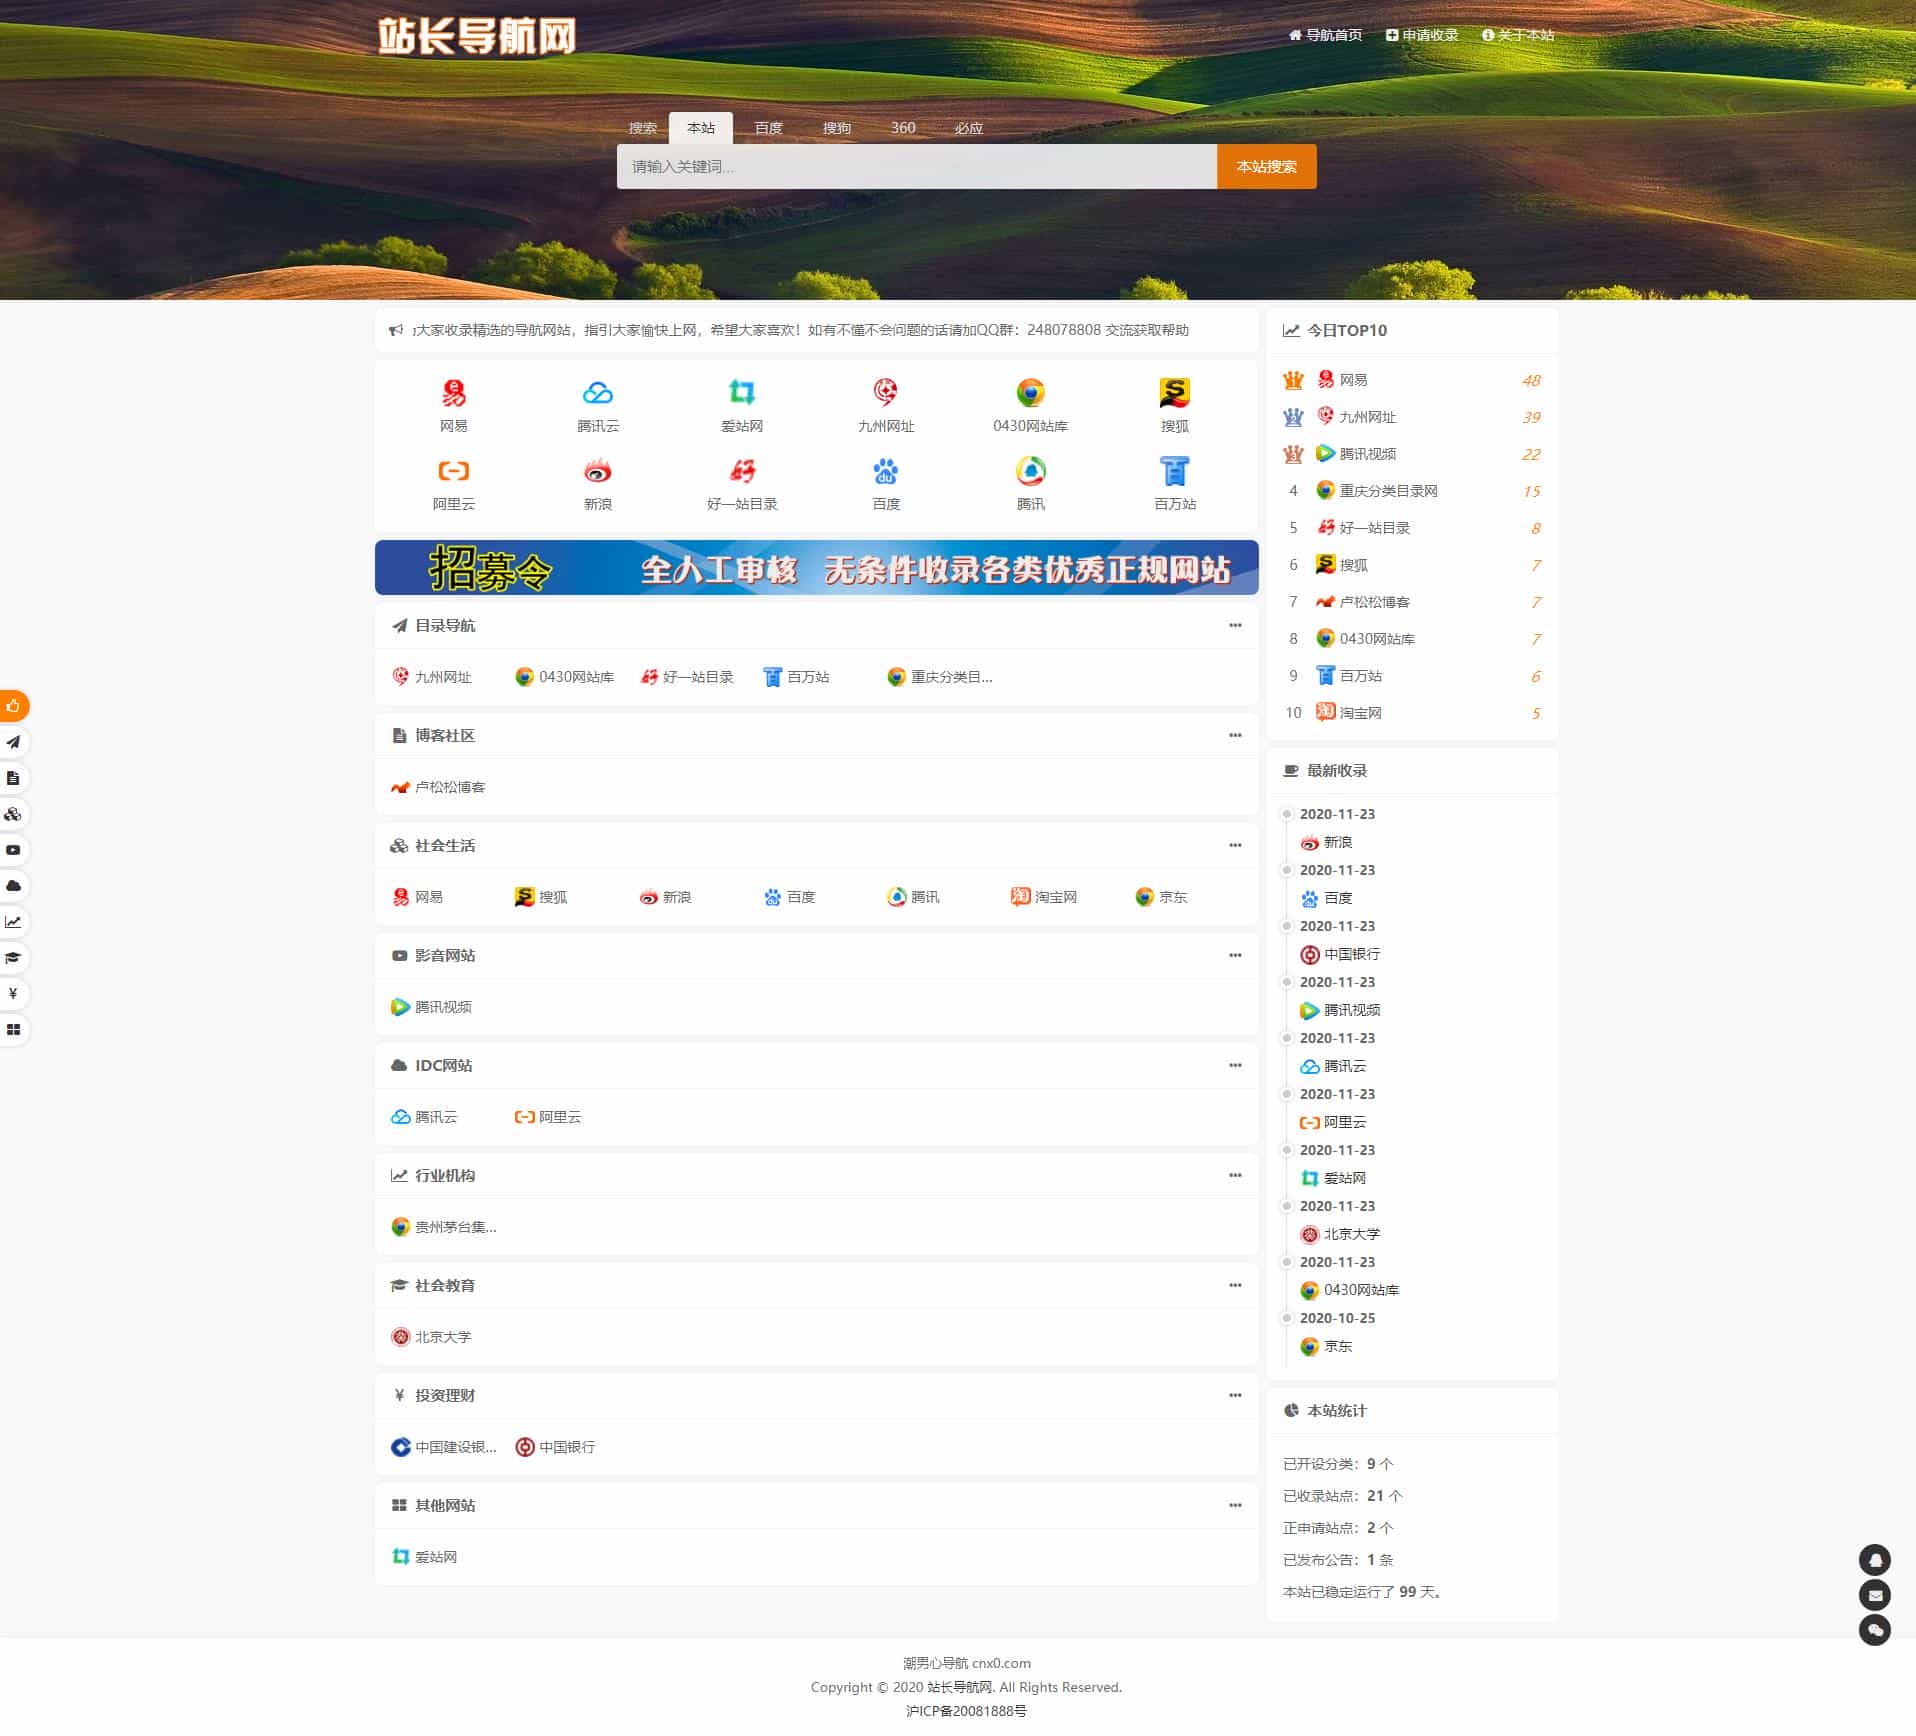Open the 九州网址 icon in the featured grid

pyautogui.click(x=886, y=393)
